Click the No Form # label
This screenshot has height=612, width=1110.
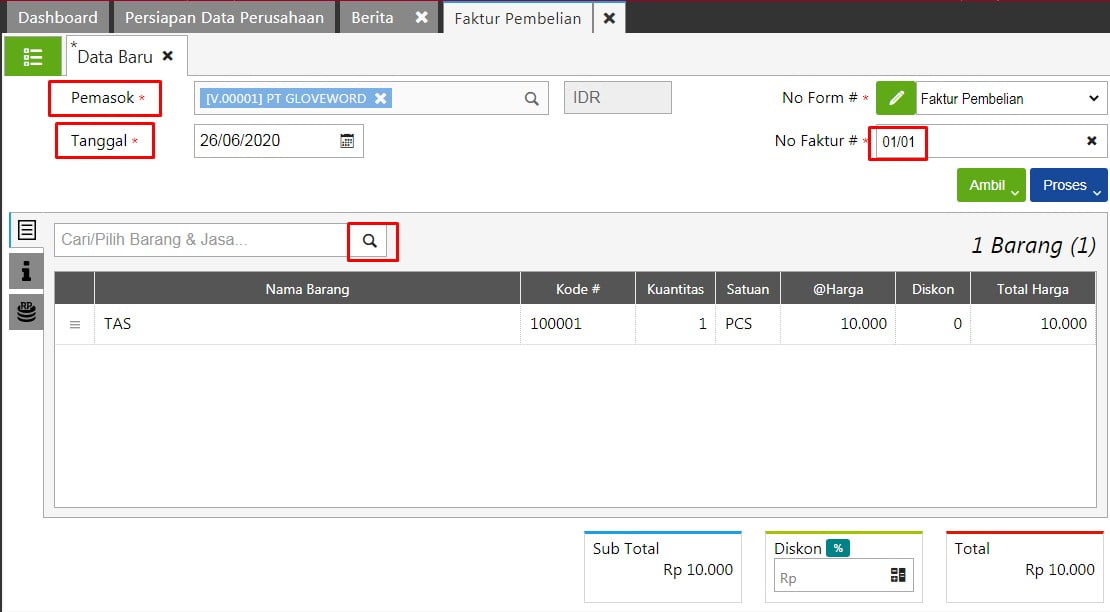(819, 98)
